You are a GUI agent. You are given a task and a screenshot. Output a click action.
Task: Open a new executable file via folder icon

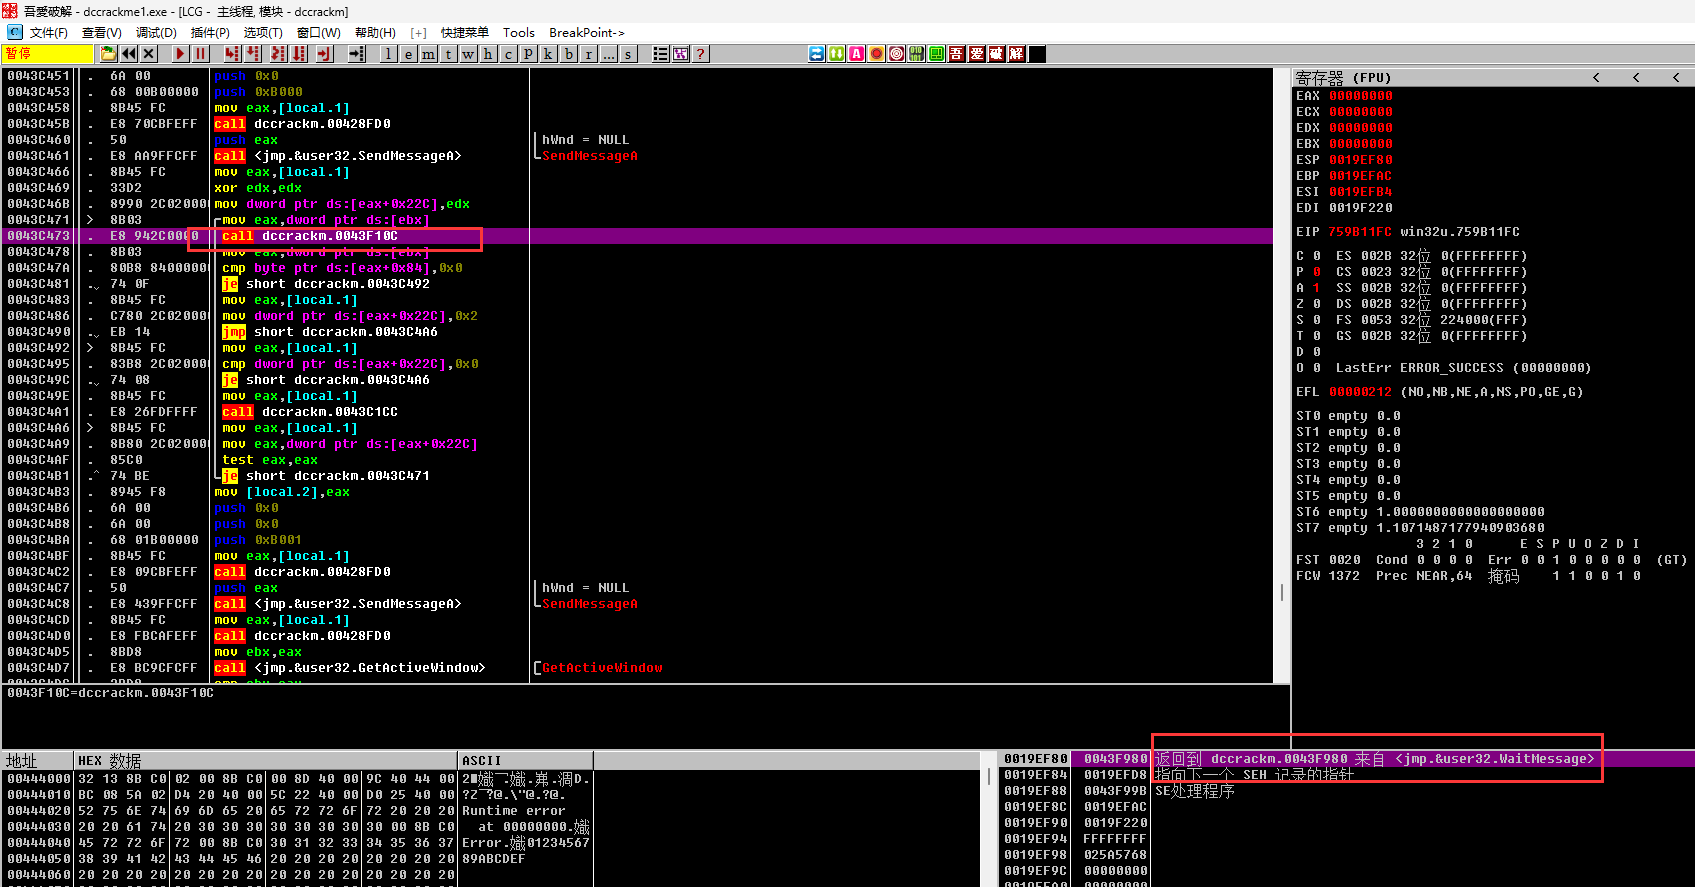click(108, 54)
